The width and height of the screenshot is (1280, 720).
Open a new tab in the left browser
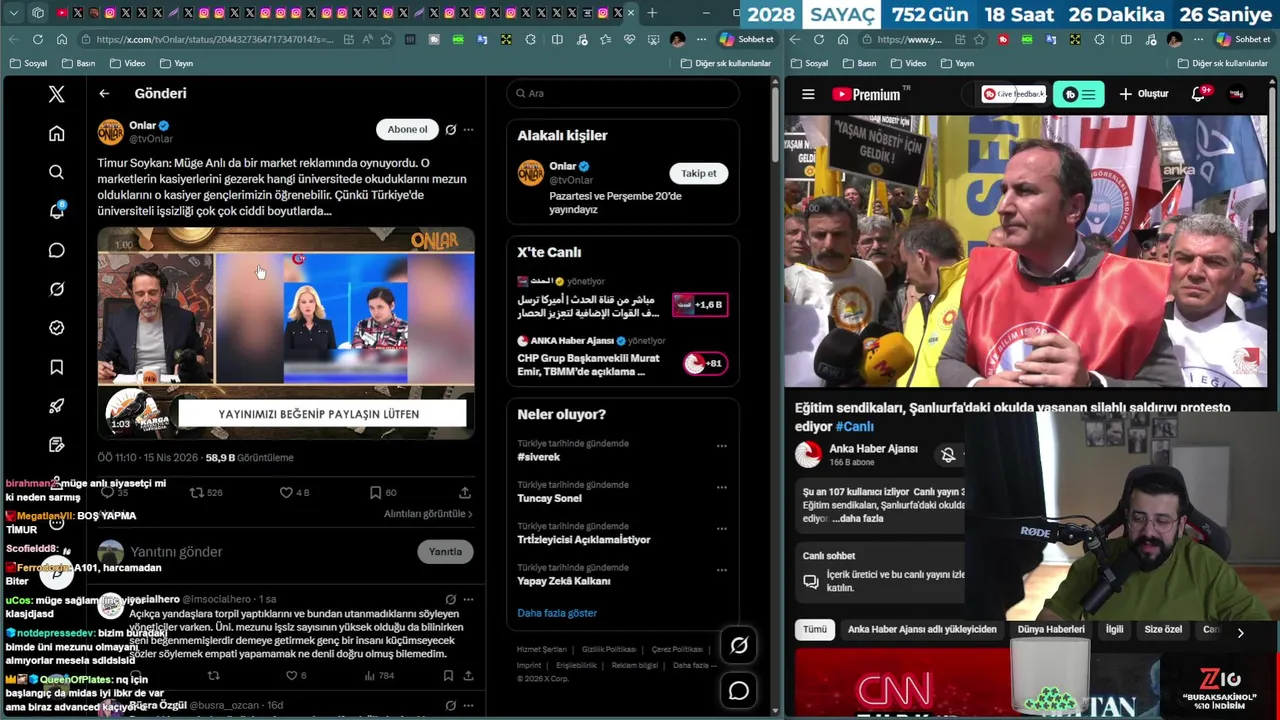click(652, 13)
